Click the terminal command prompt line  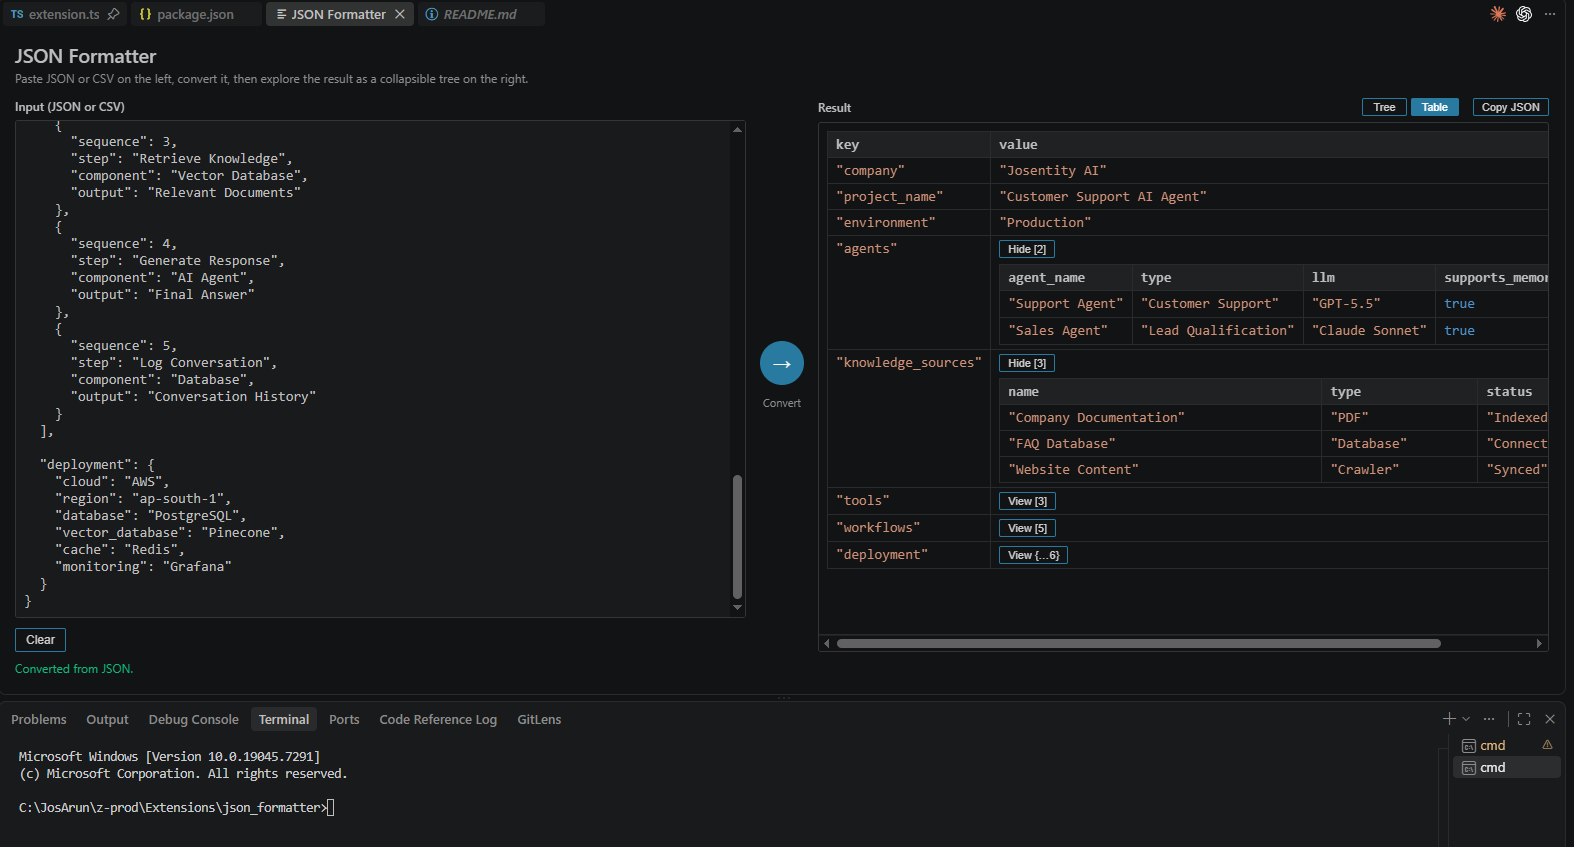point(176,807)
